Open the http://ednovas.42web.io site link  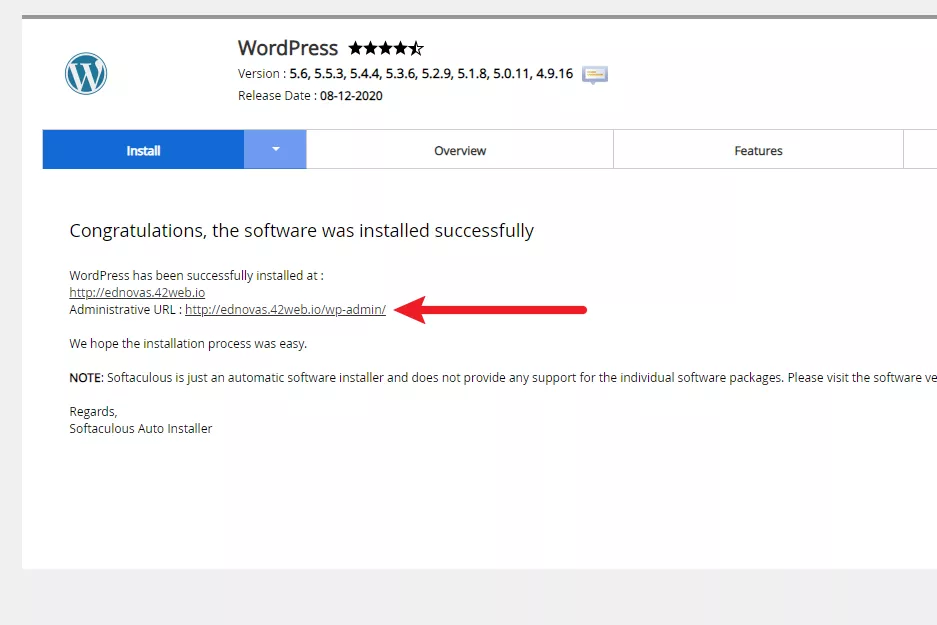pyautogui.click(x=137, y=293)
